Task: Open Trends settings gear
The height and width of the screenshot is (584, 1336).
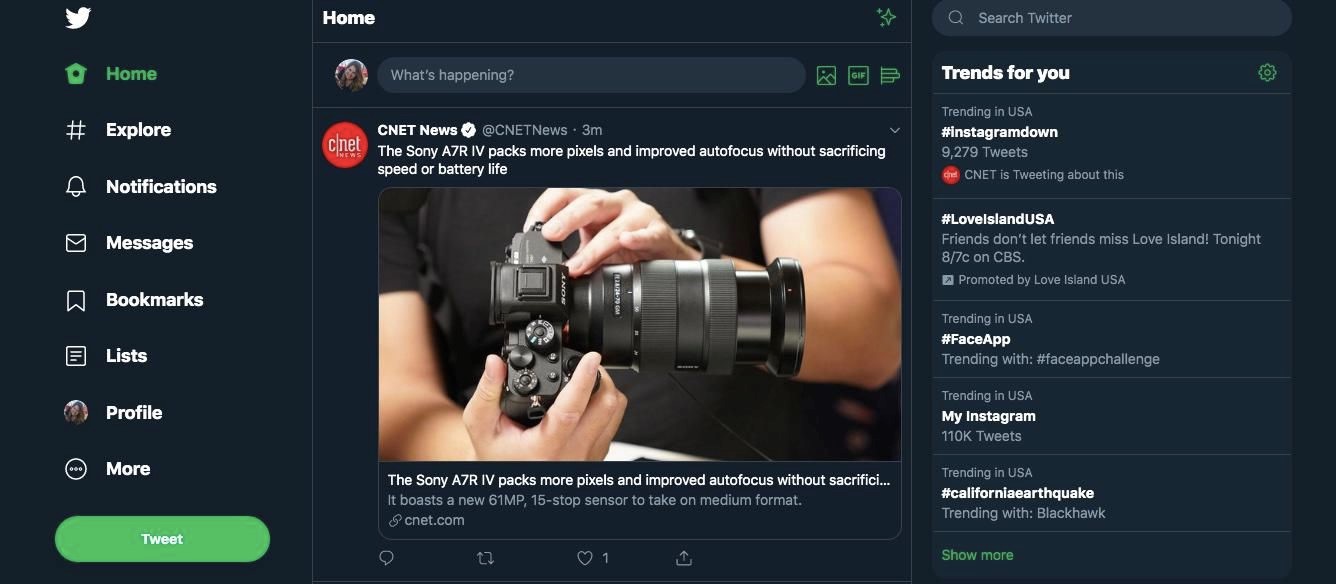Action: tap(1267, 73)
